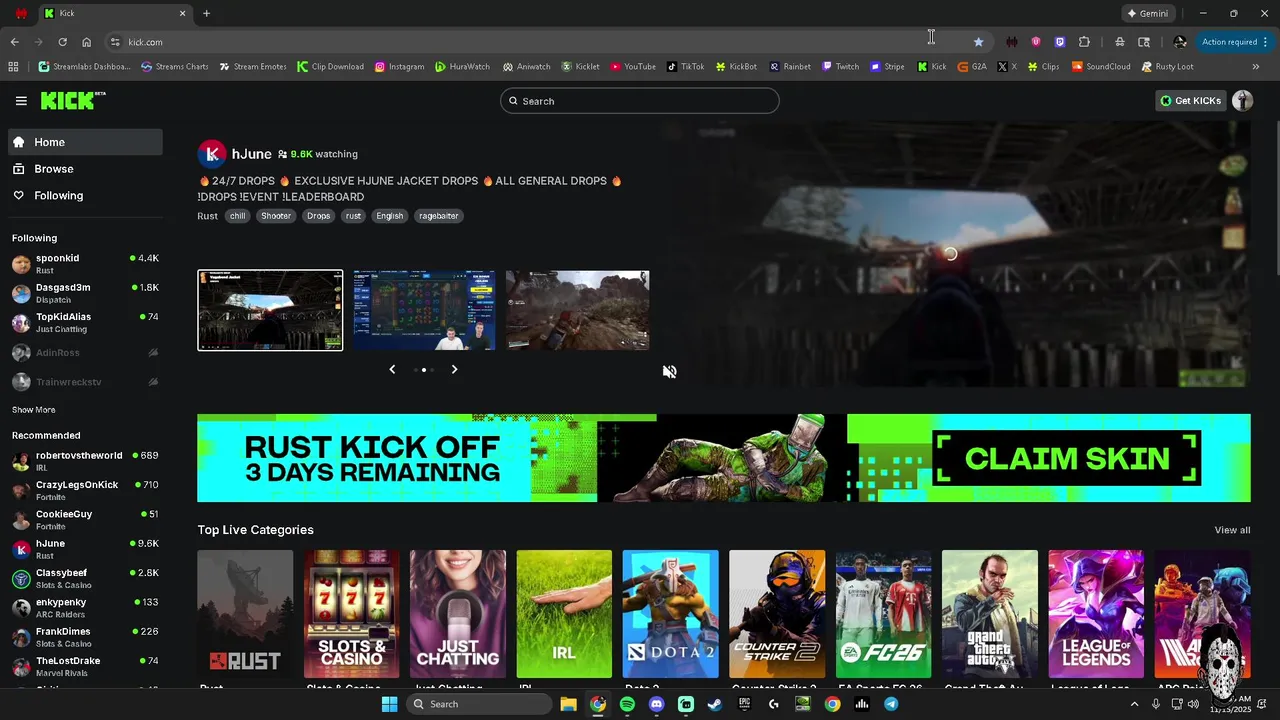The height and width of the screenshot is (720, 1280).
Task: Open the League of Legends category card
Action: coord(1096,614)
